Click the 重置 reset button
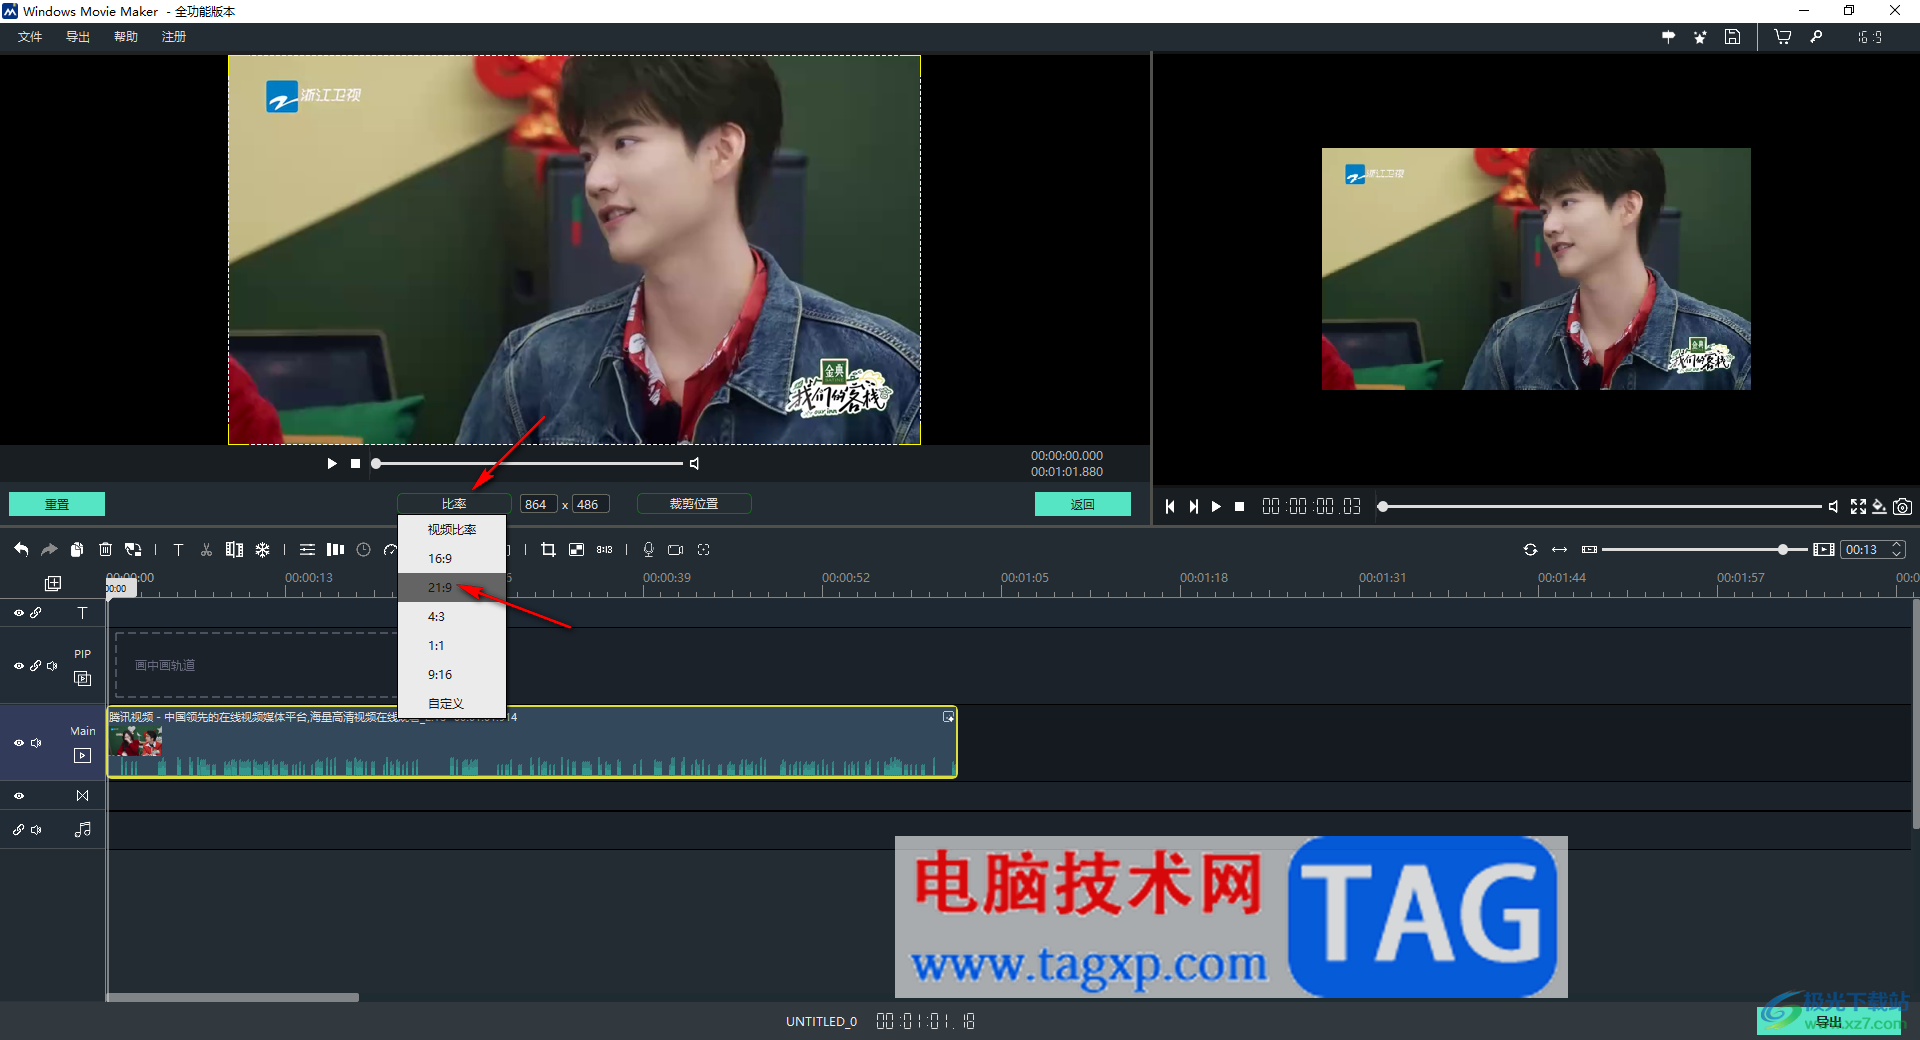 [x=57, y=504]
